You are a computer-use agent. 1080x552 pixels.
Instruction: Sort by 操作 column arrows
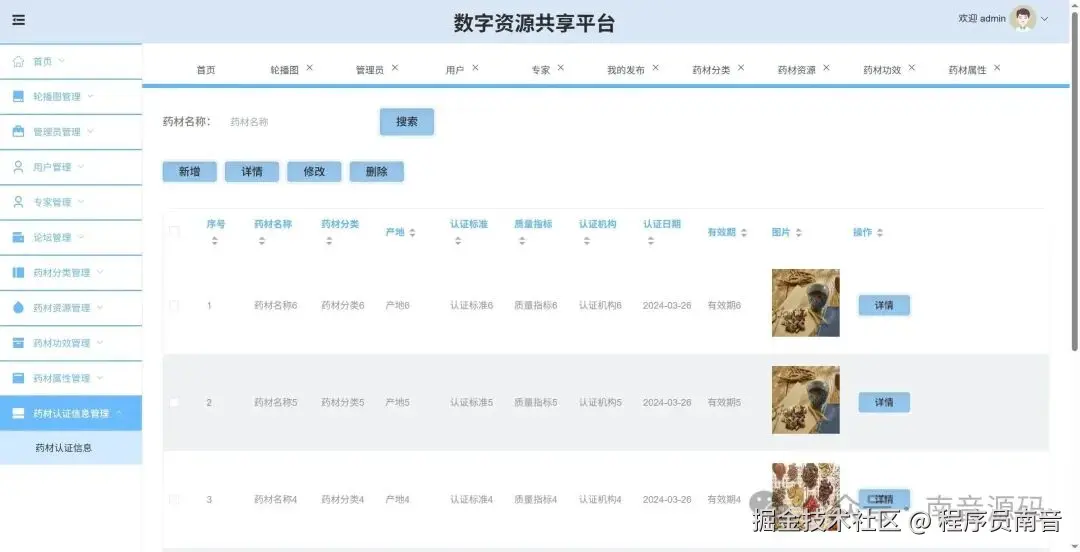(880, 233)
